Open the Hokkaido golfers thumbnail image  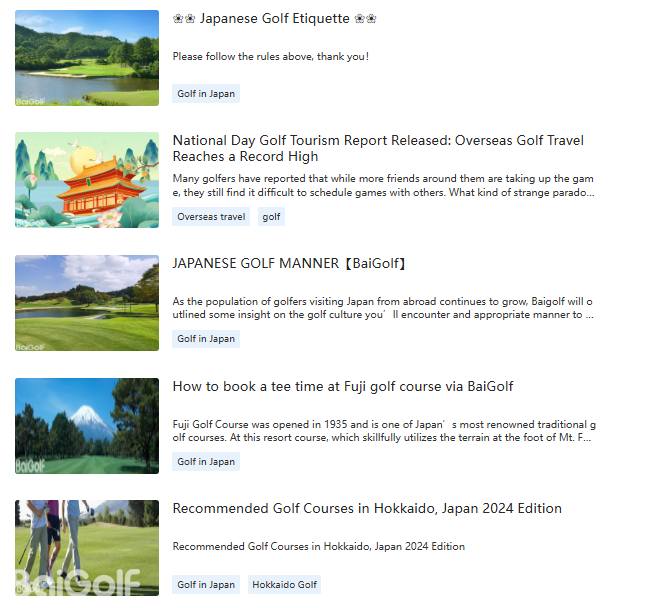pos(87,548)
